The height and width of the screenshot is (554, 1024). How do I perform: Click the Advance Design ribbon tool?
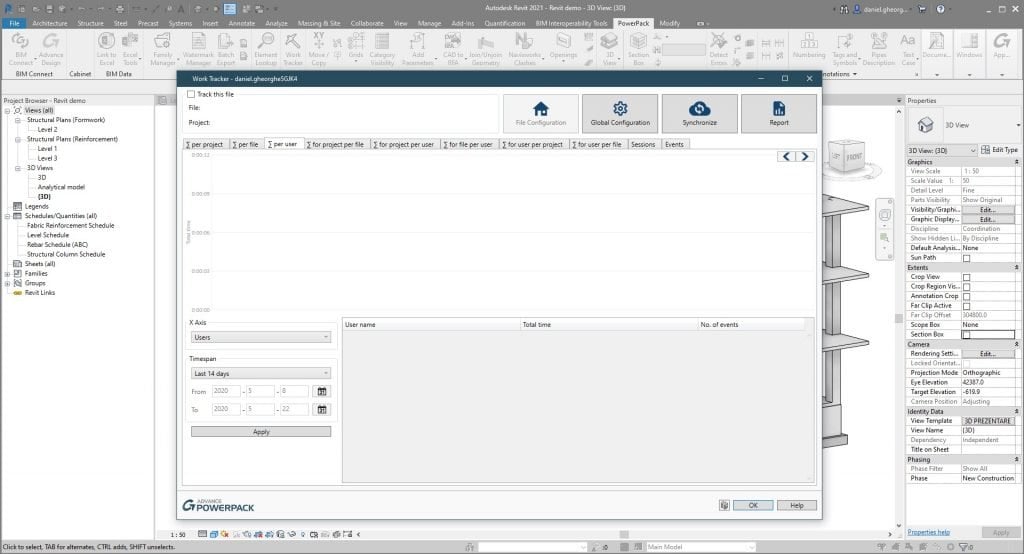51,49
